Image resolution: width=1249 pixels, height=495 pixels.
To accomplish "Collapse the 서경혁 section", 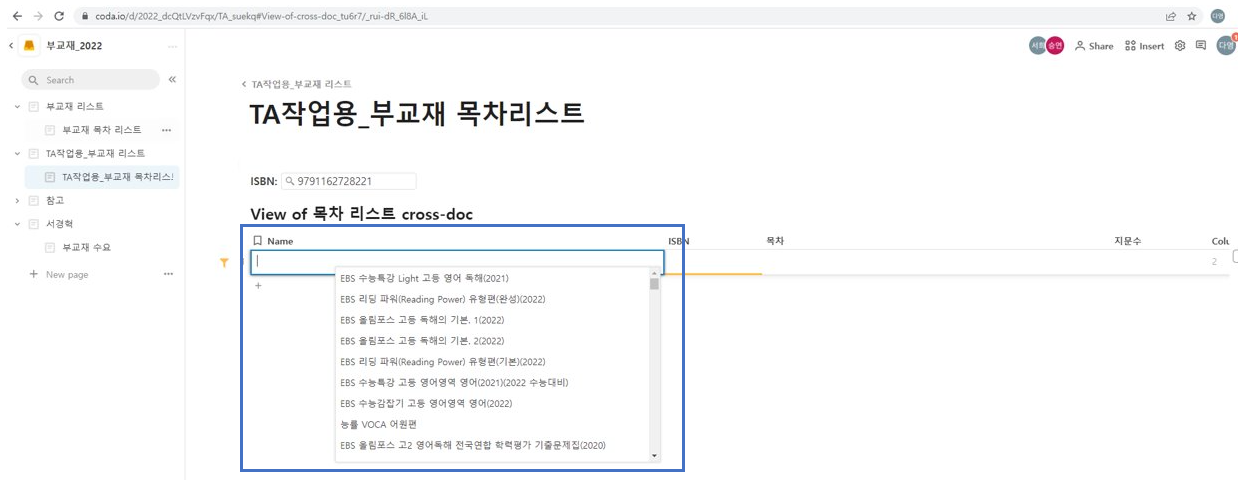I will click(x=17, y=224).
